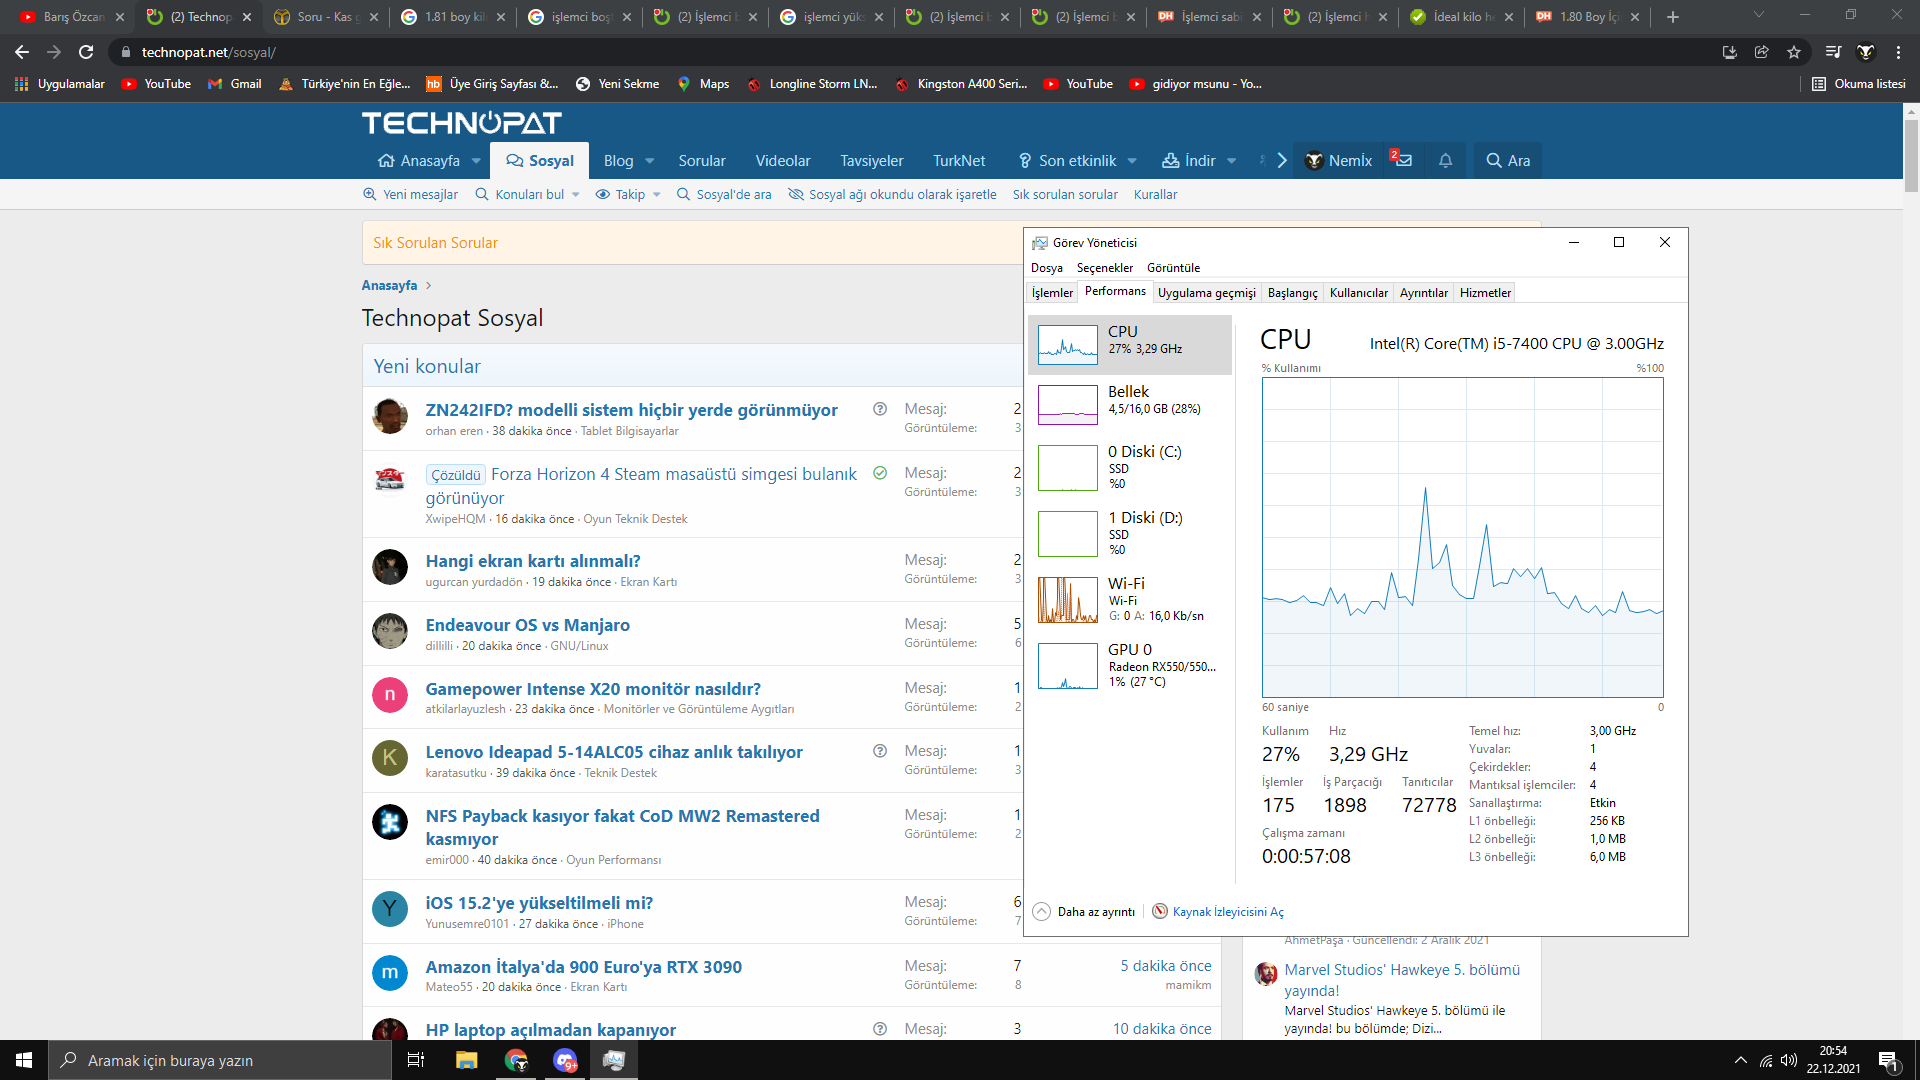Open the inbox envelope icon with the 2 badge
Screen dimensions: 1920x1080
(1403, 160)
